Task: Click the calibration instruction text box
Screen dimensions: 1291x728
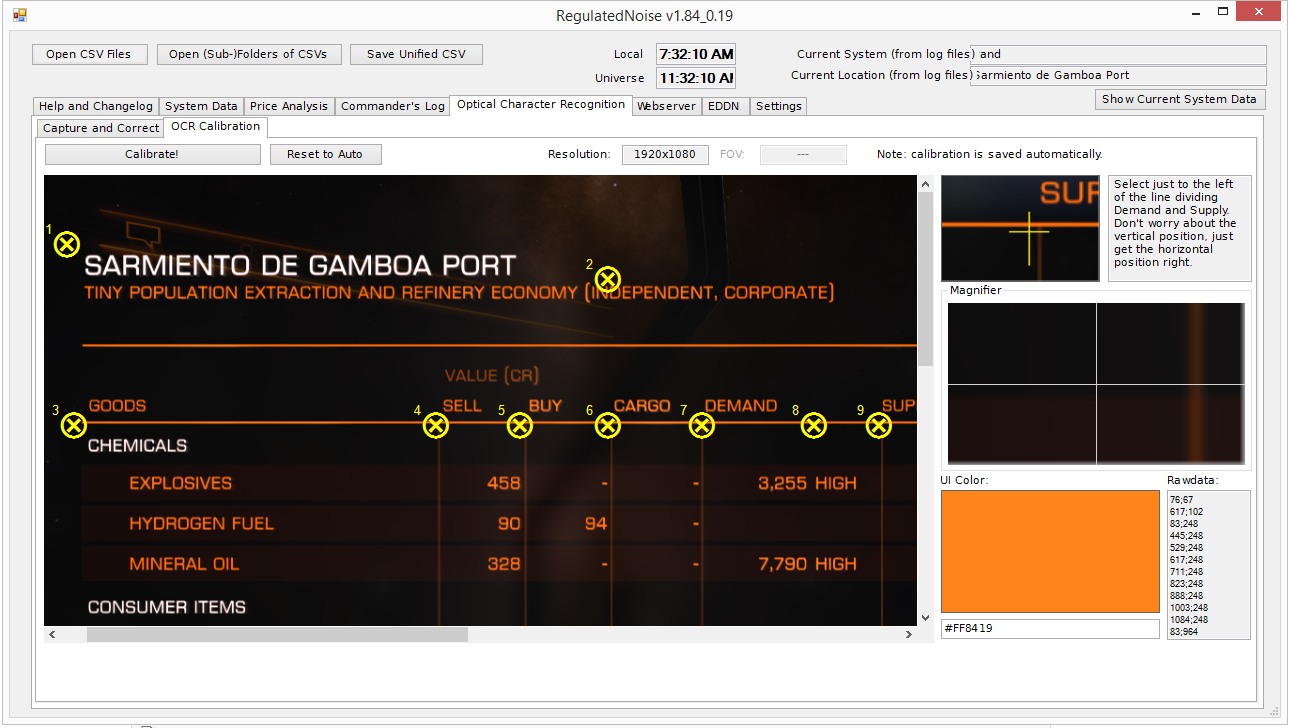Action: coord(1180,229)
